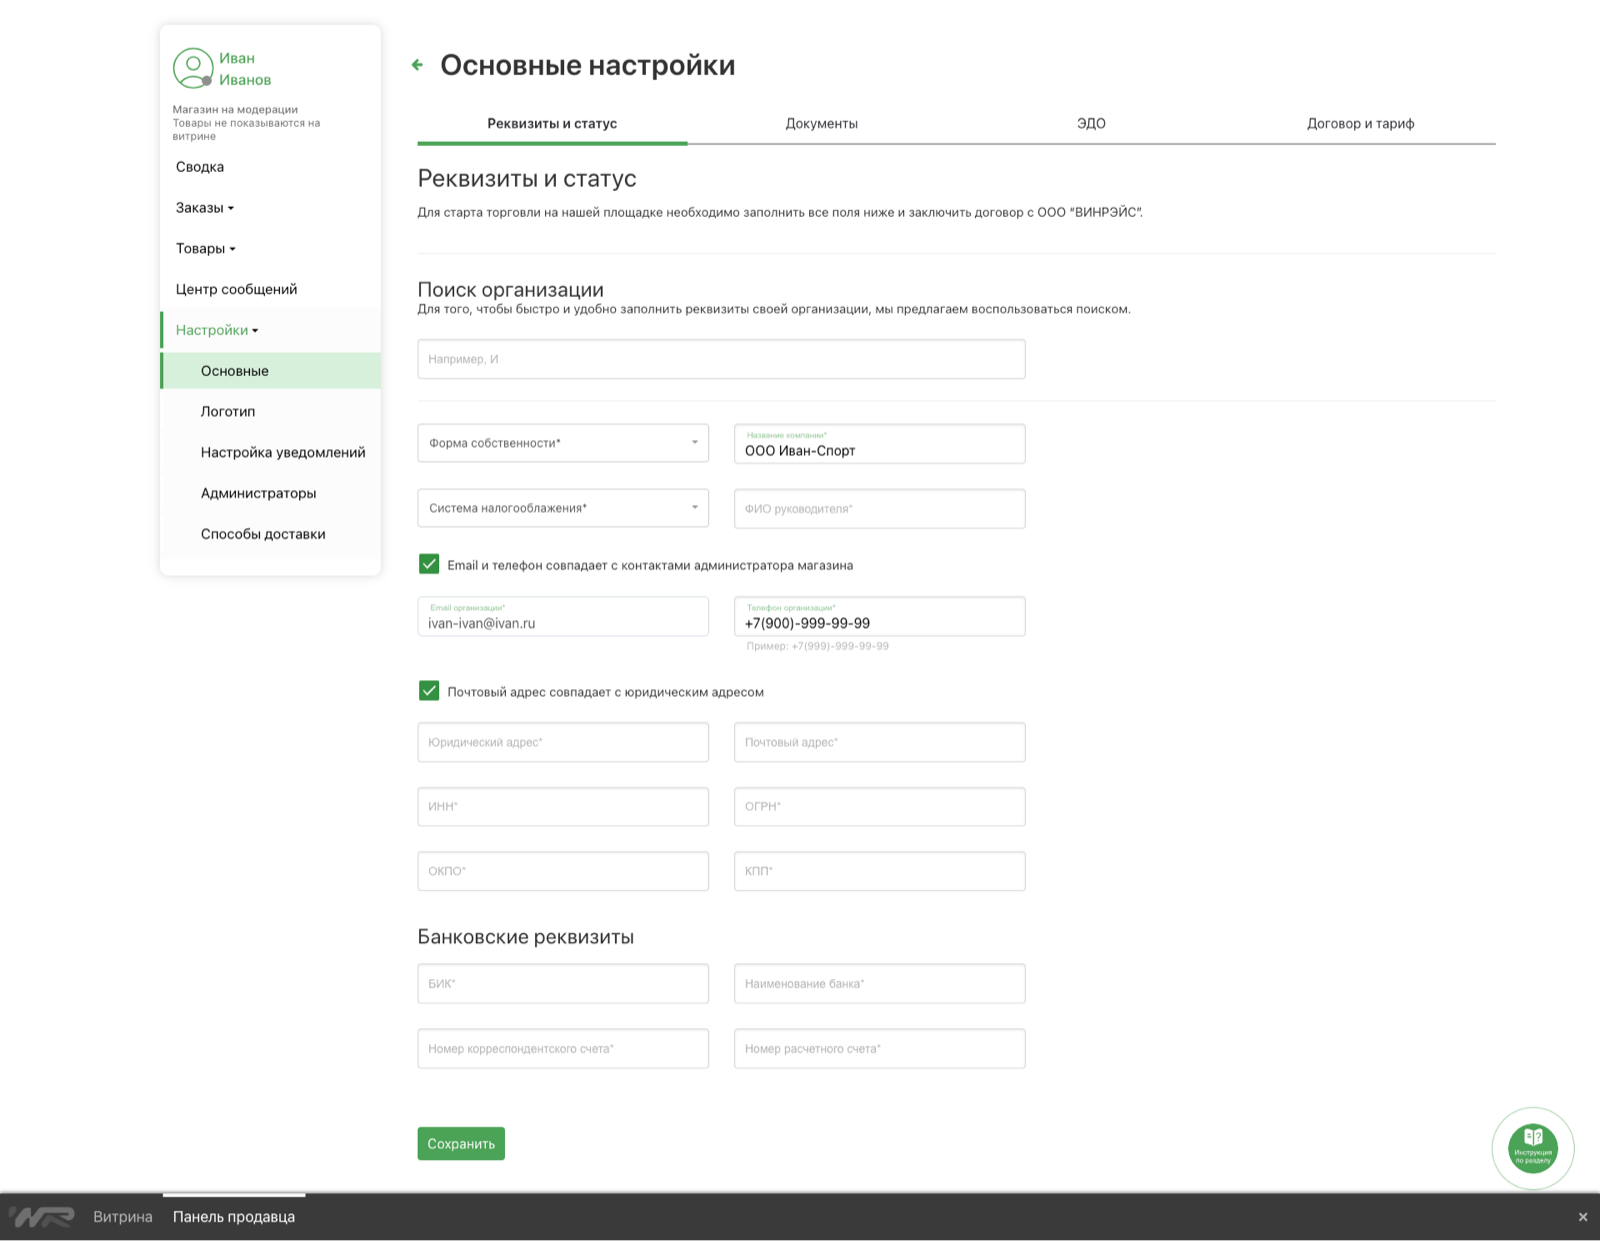Open Администраторы settings page
This screenshot has height=1241, width=1600.
258,493
